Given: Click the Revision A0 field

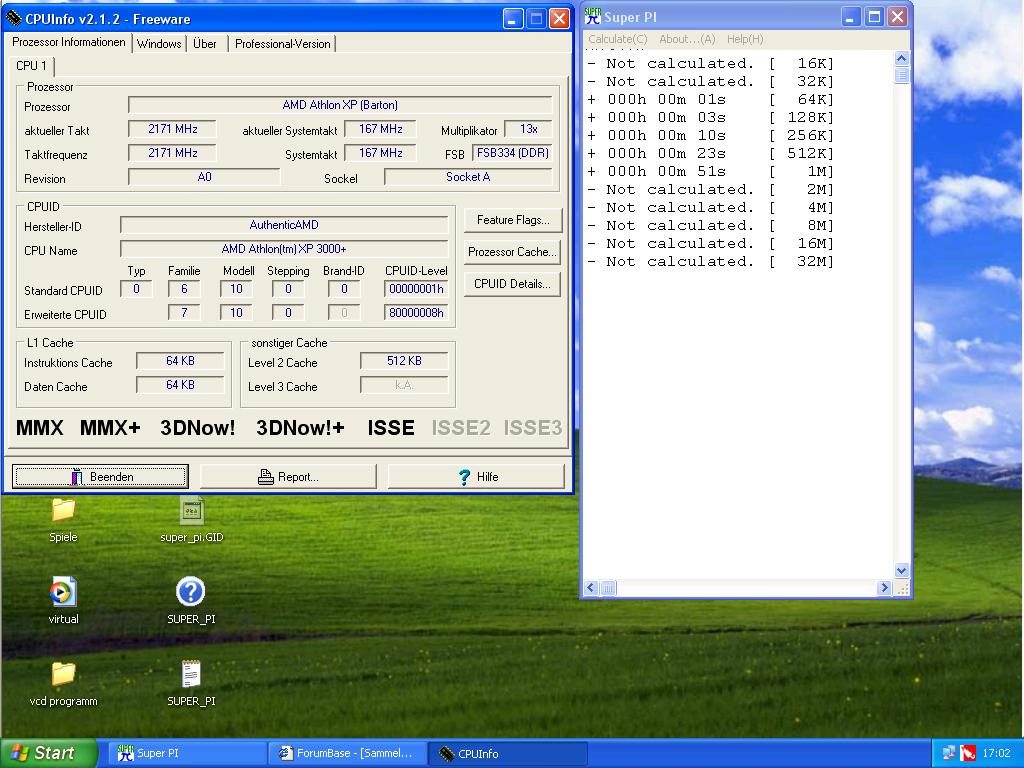Looking at the screenshot, I should [204, 177].
